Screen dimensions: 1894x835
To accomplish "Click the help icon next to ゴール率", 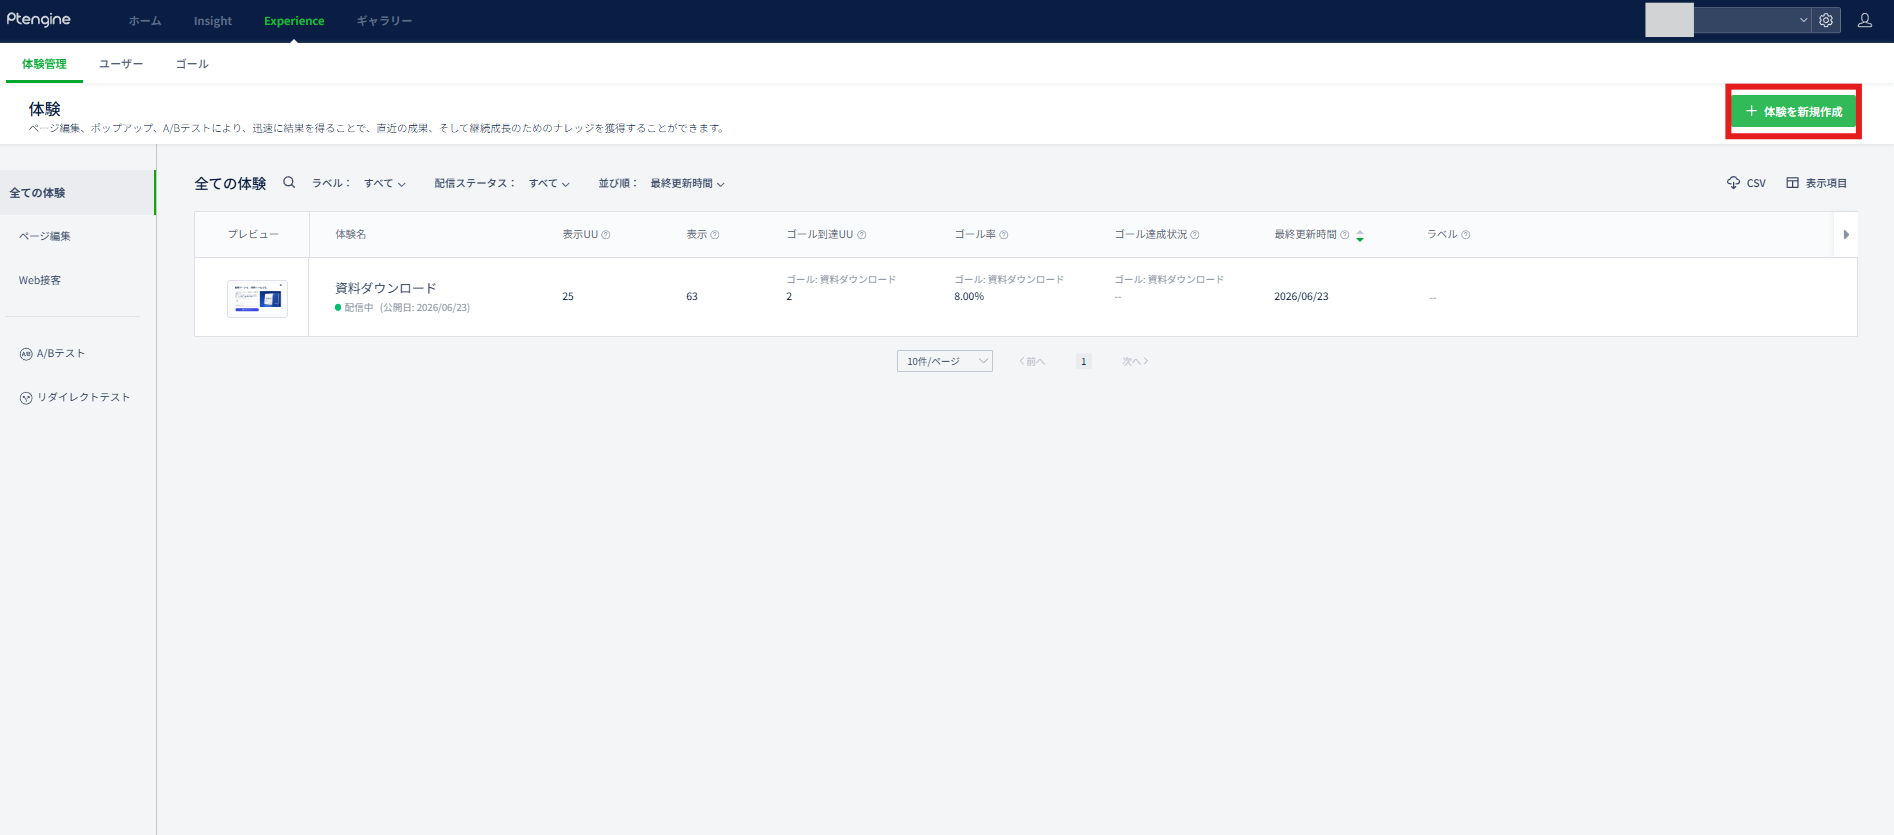I will [x=1004, y=235].
